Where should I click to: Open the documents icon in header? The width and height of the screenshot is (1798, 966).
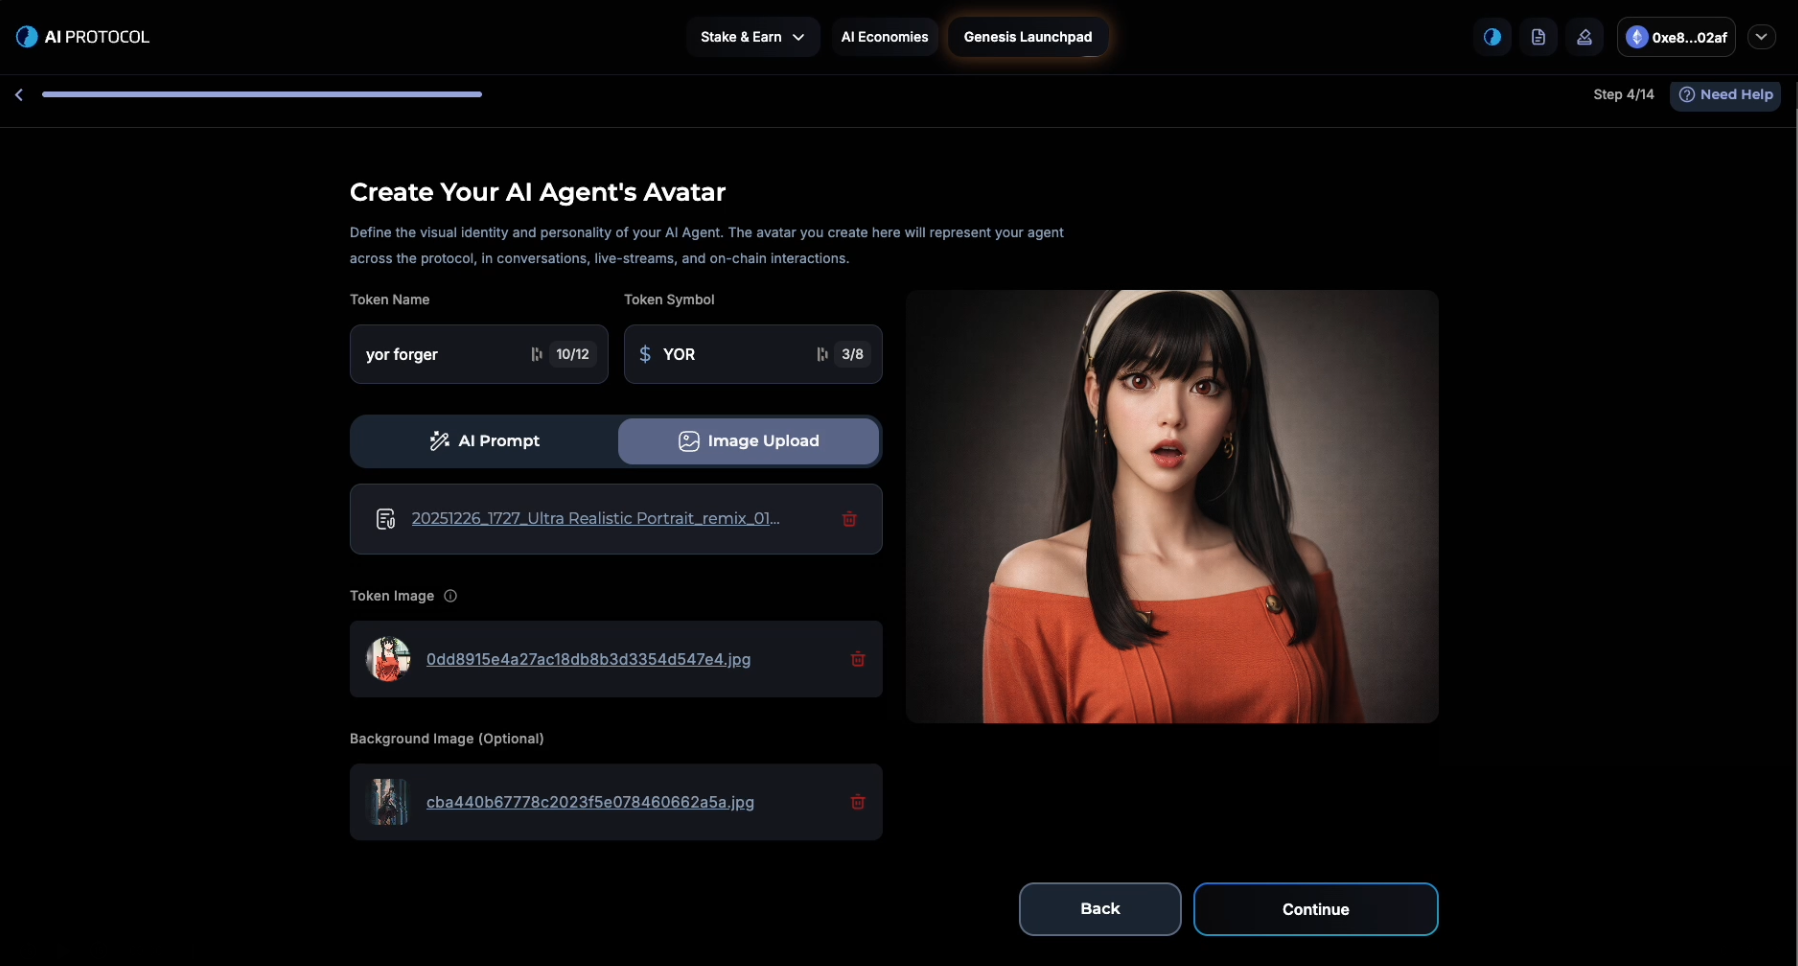point(1538,37)
